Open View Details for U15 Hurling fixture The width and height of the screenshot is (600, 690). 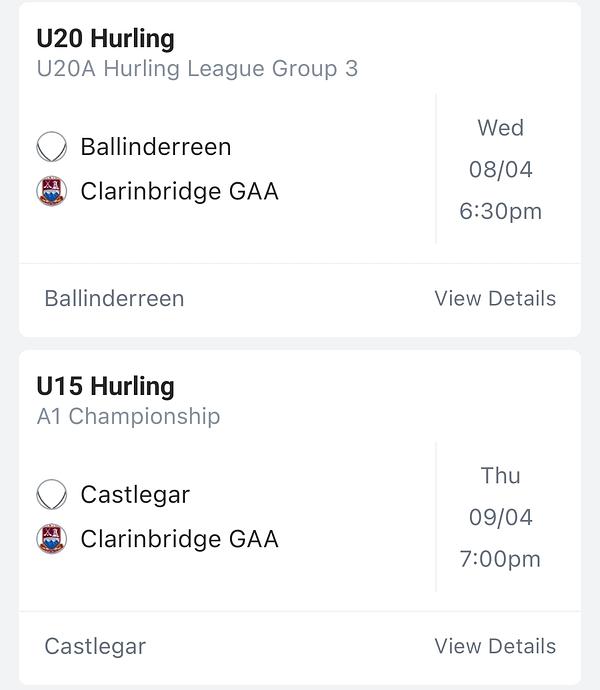coord(495,646)
